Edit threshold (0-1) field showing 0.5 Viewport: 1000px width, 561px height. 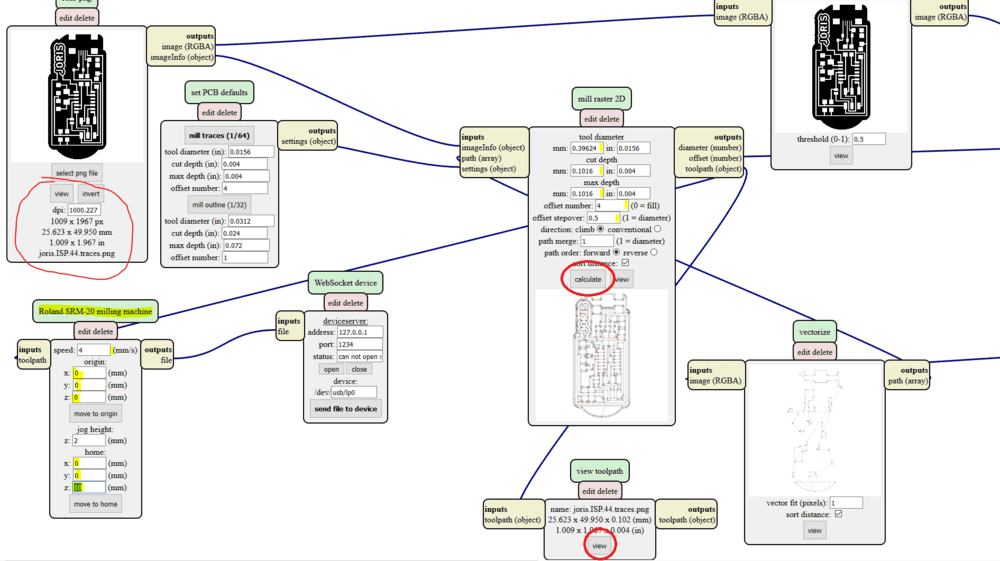869,139
